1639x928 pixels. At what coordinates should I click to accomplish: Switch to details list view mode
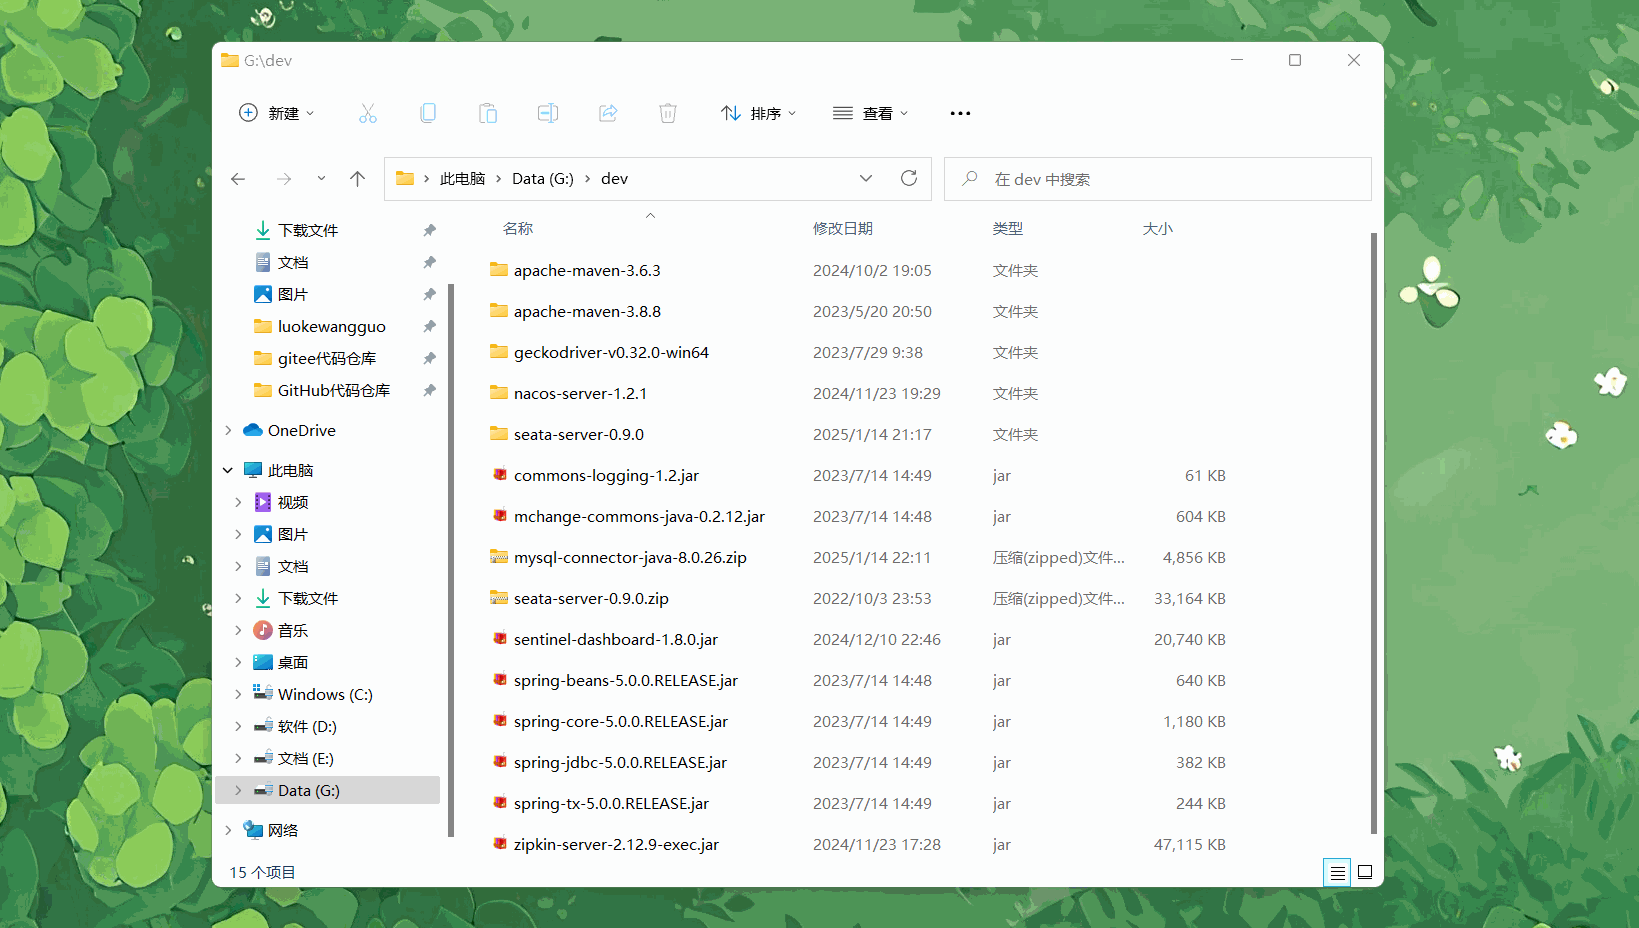[x=1337, y=873]
